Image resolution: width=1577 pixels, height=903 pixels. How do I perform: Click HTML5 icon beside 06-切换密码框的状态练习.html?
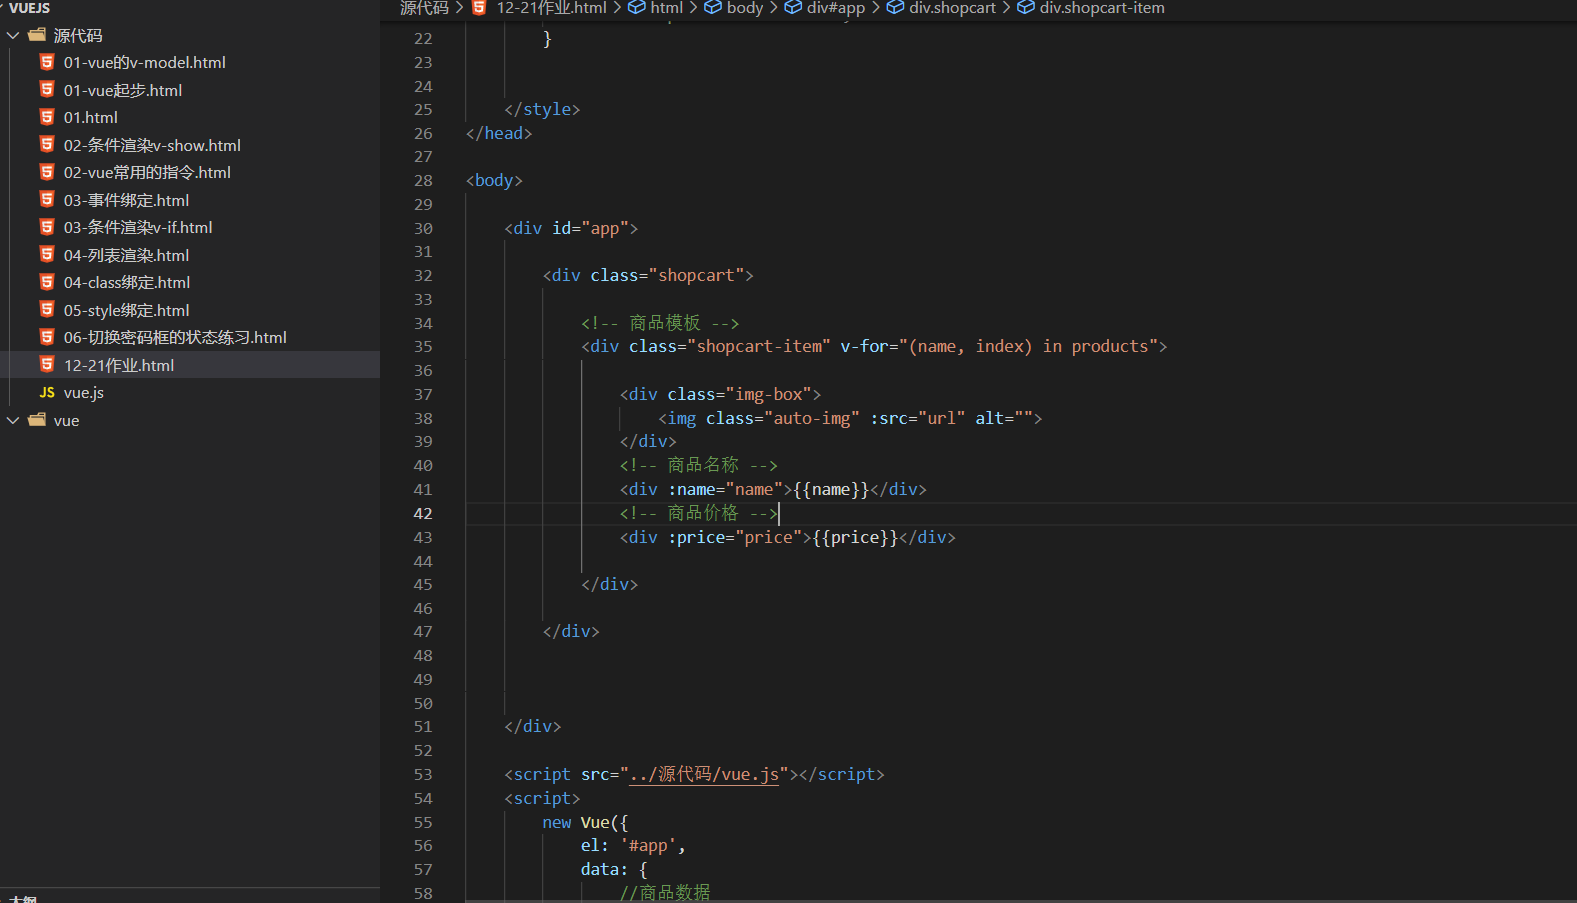47,337
